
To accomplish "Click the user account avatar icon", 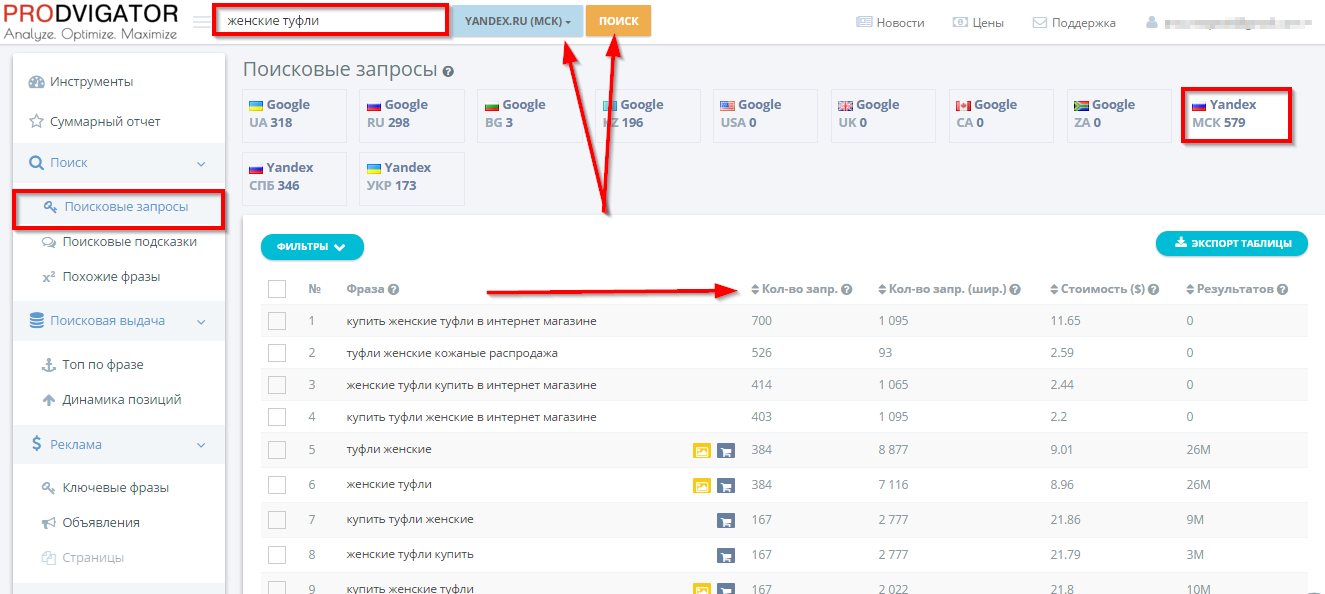I will [1153, 22].
